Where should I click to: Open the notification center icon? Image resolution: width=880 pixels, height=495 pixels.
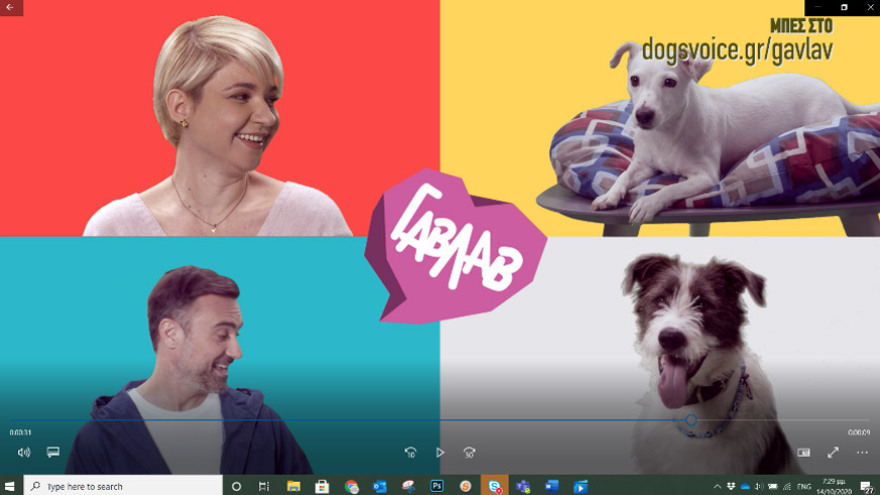point(867,486)
